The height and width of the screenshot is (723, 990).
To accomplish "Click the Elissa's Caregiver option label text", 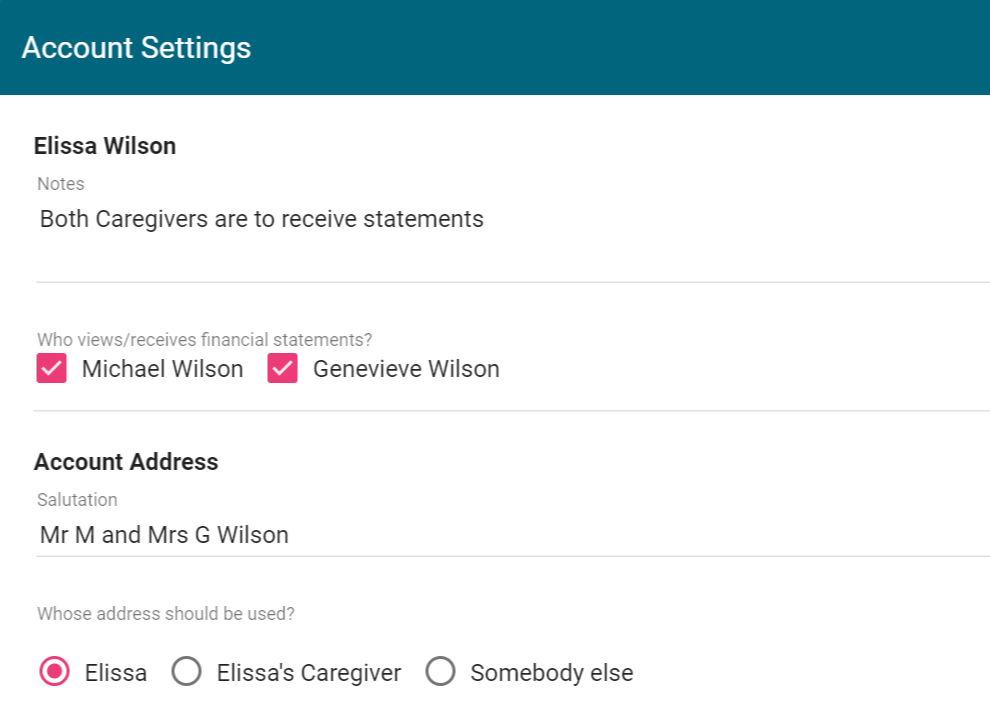I will pos(309,673).
